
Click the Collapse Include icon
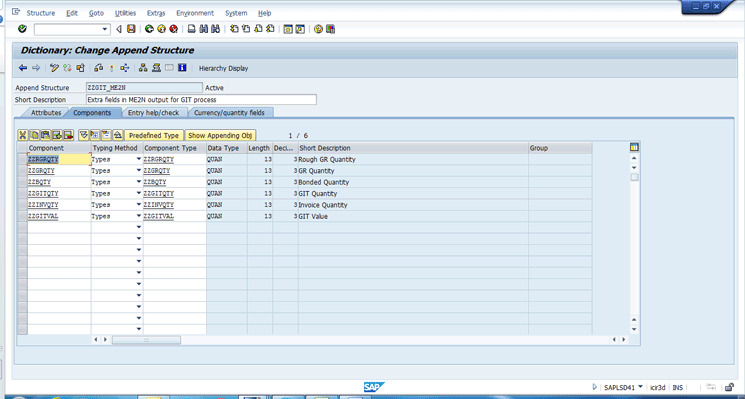point(106,135)
